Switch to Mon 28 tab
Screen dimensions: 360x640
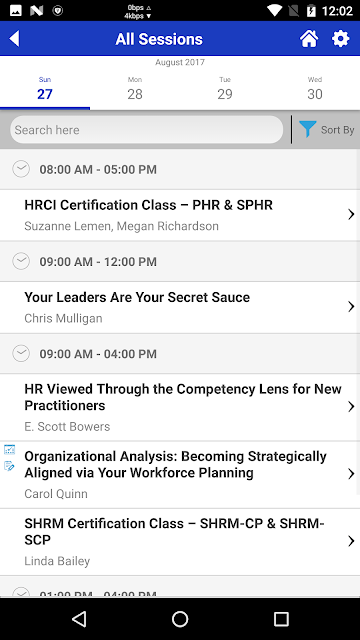point(135,89)
